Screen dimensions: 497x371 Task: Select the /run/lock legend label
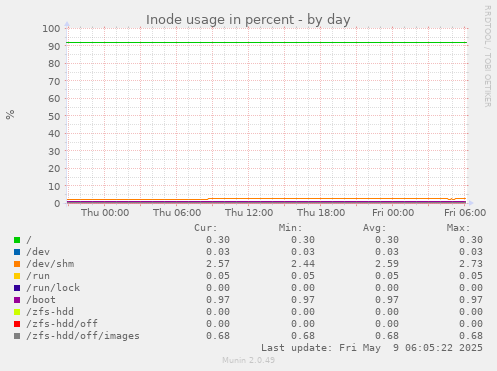53,288
